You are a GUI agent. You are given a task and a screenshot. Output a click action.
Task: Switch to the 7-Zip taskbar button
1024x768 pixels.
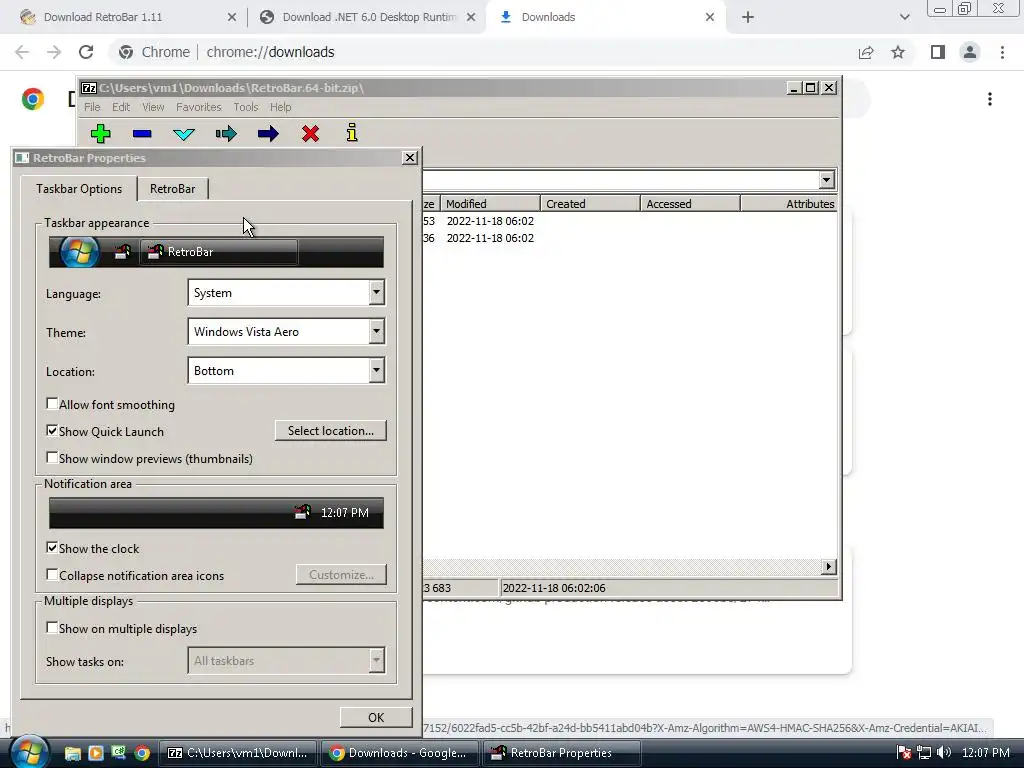[238, 753]
